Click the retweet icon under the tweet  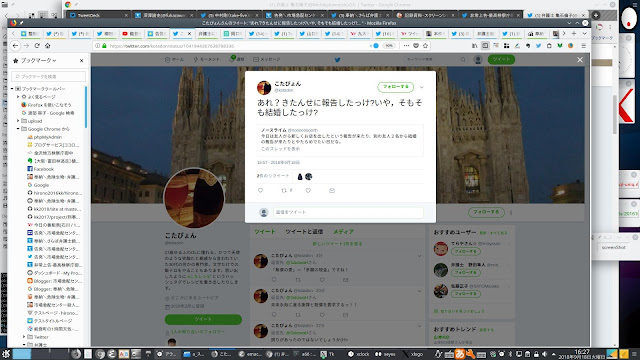pyautogui.click(x=284, y=190)
